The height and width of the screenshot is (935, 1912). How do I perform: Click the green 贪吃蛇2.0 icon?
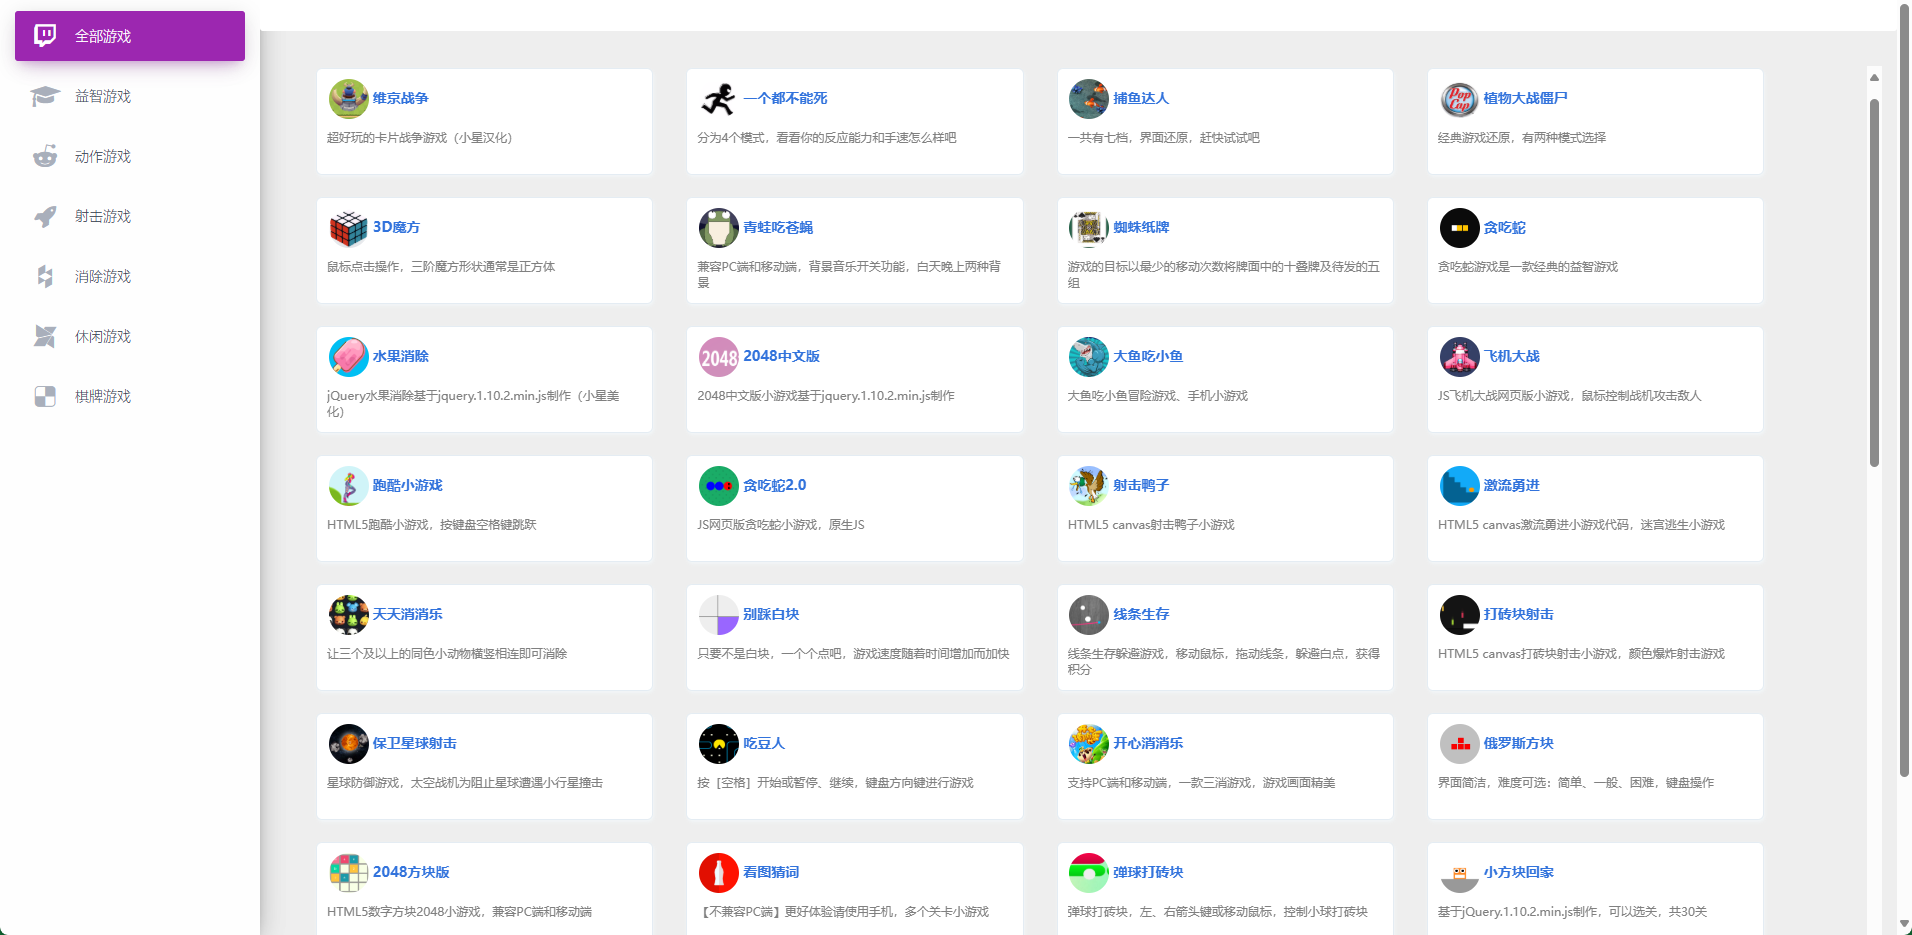tap(718, 486)
